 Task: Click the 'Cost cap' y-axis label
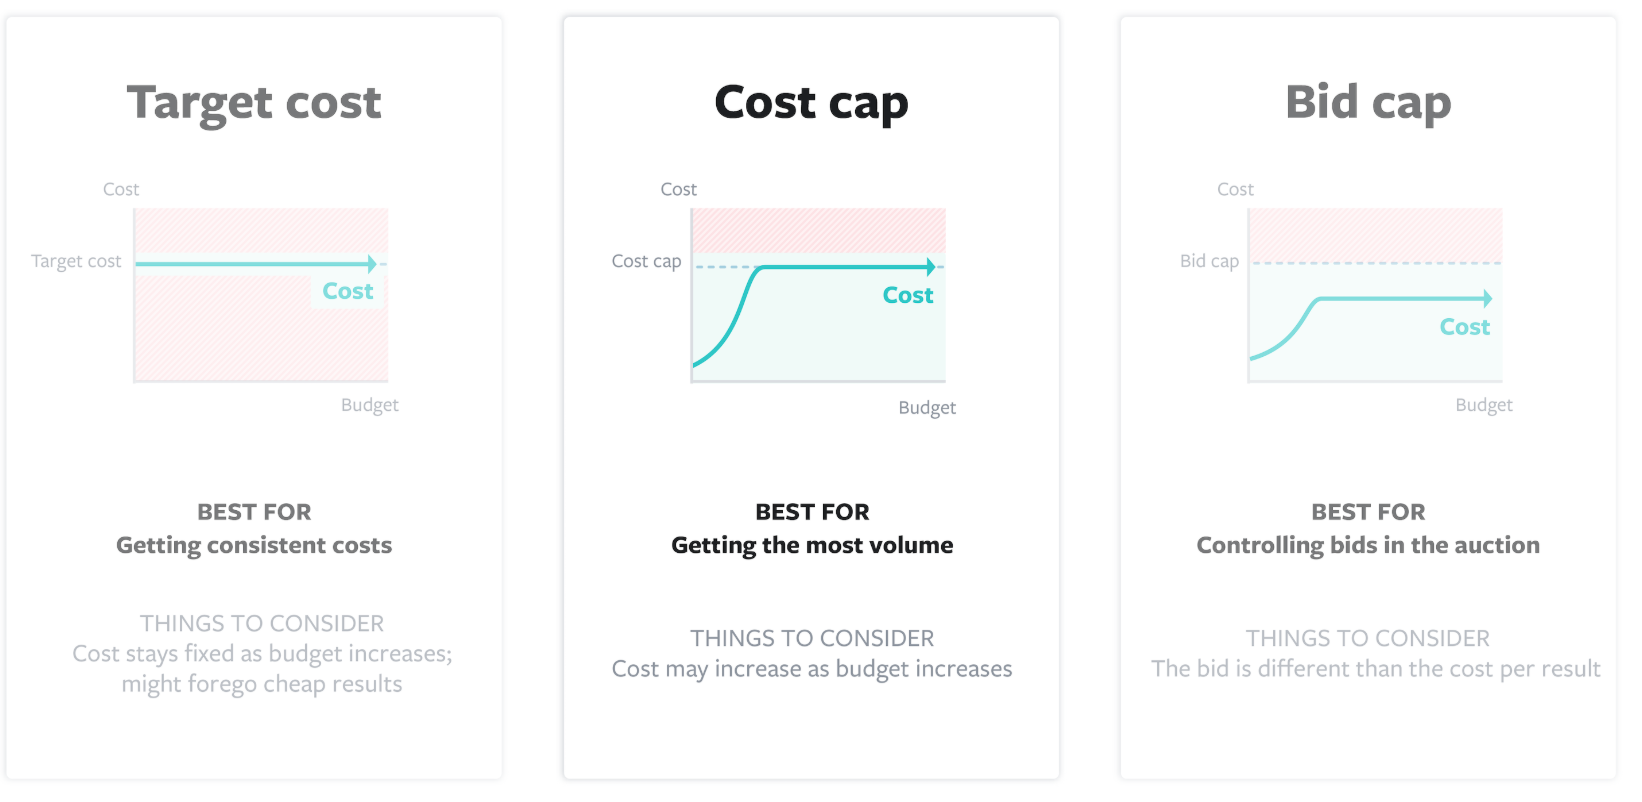pyautogui.click(x=646, y=261)
